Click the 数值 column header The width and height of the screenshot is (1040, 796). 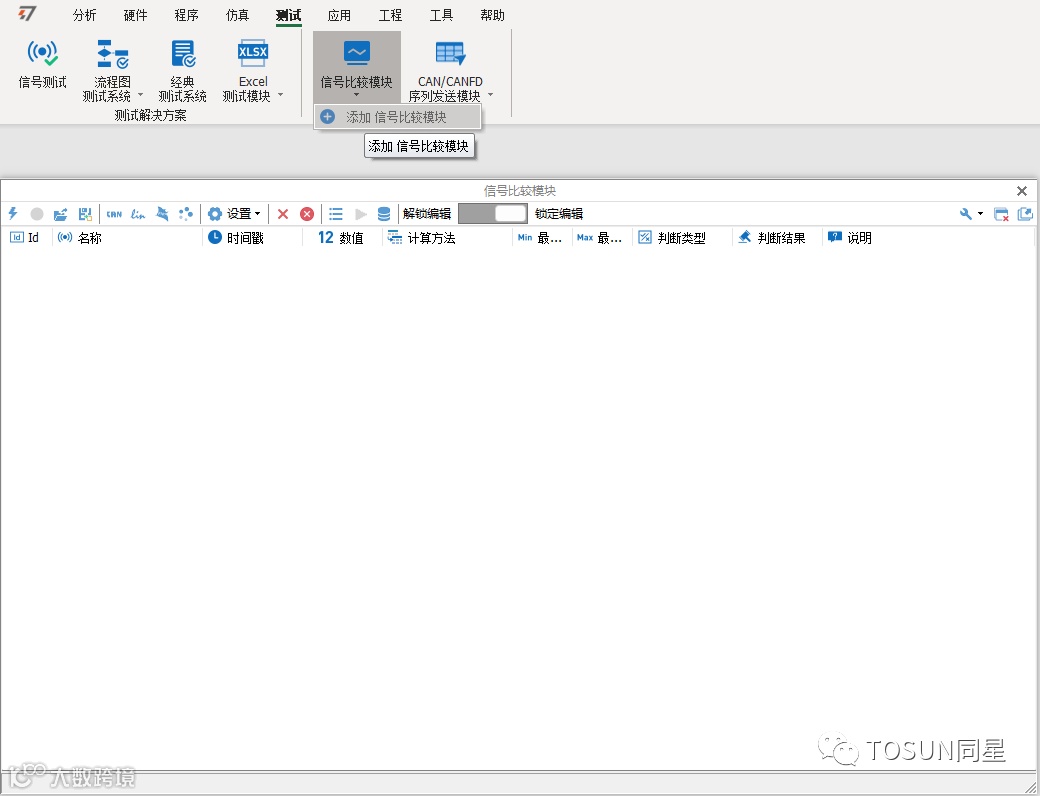(x=342, y=237)
